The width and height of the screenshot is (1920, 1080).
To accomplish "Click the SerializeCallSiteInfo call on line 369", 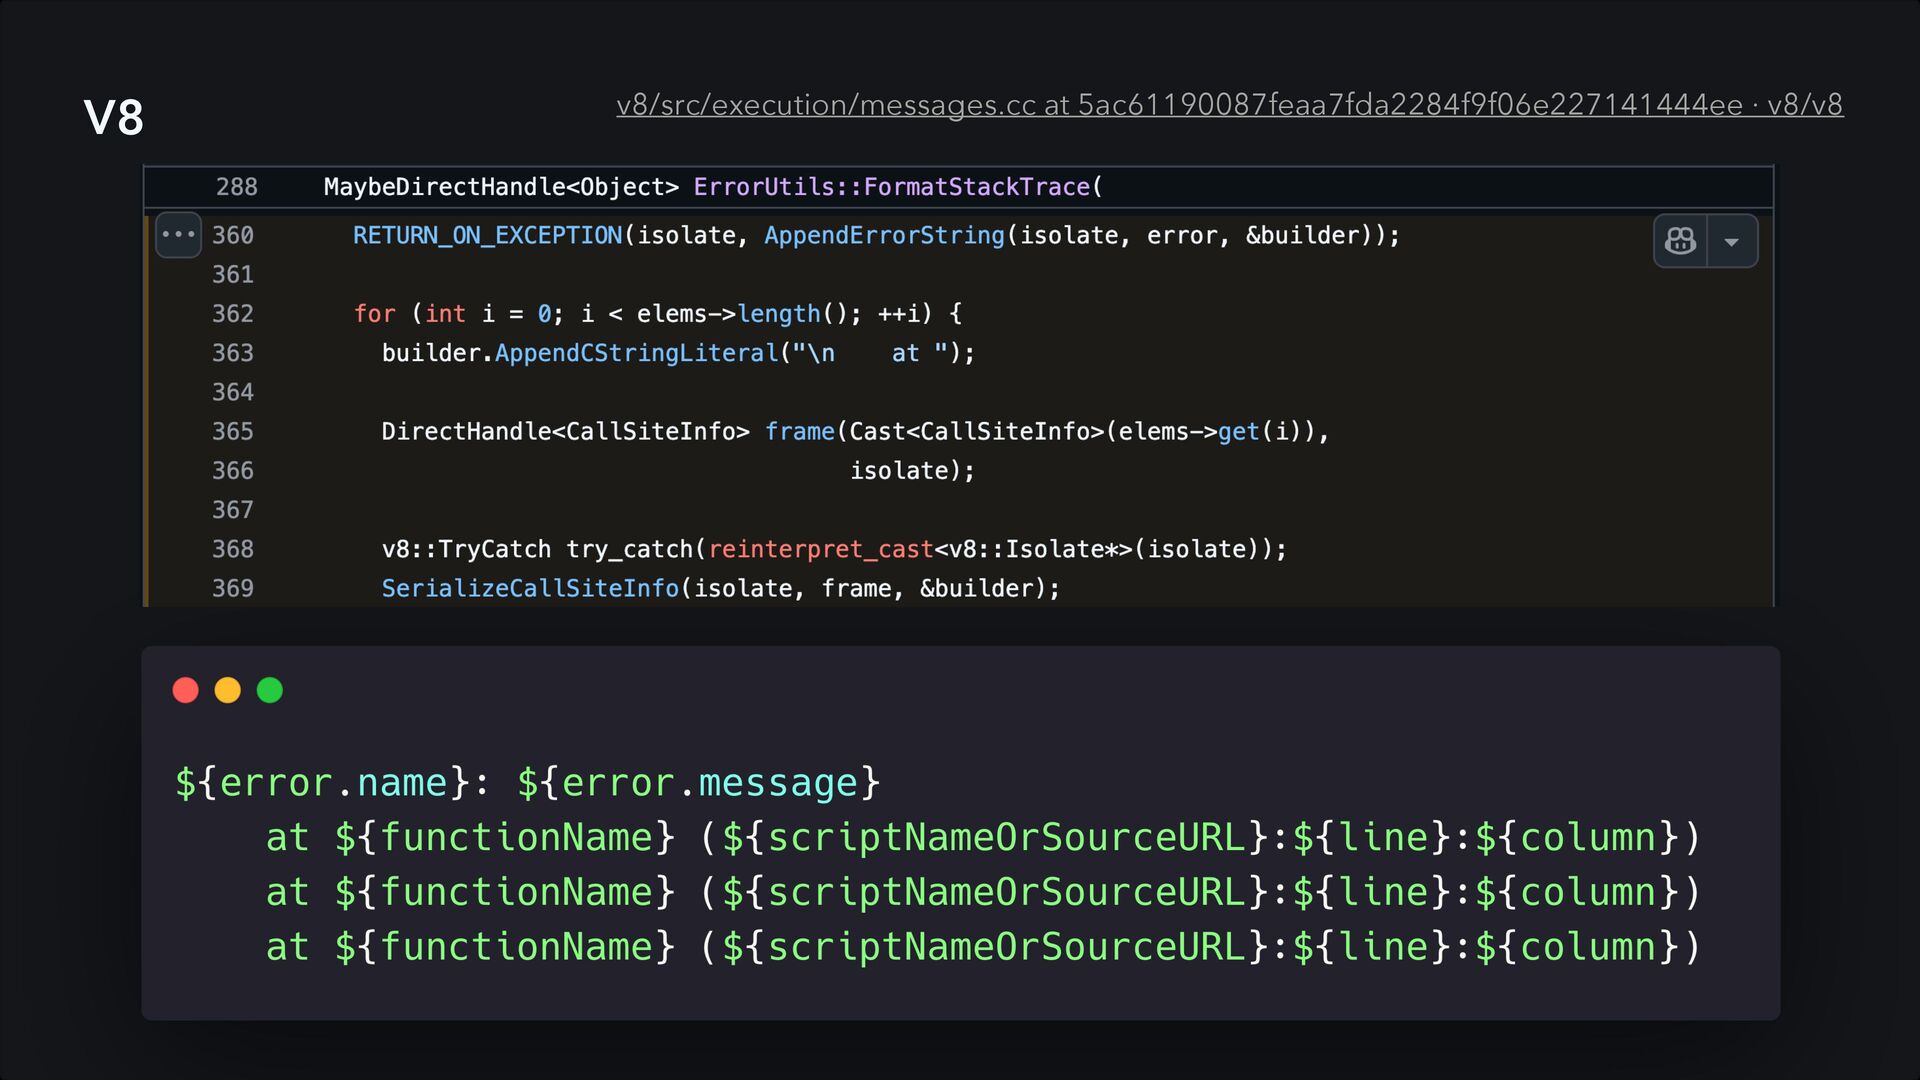I will tap(530, 589).
